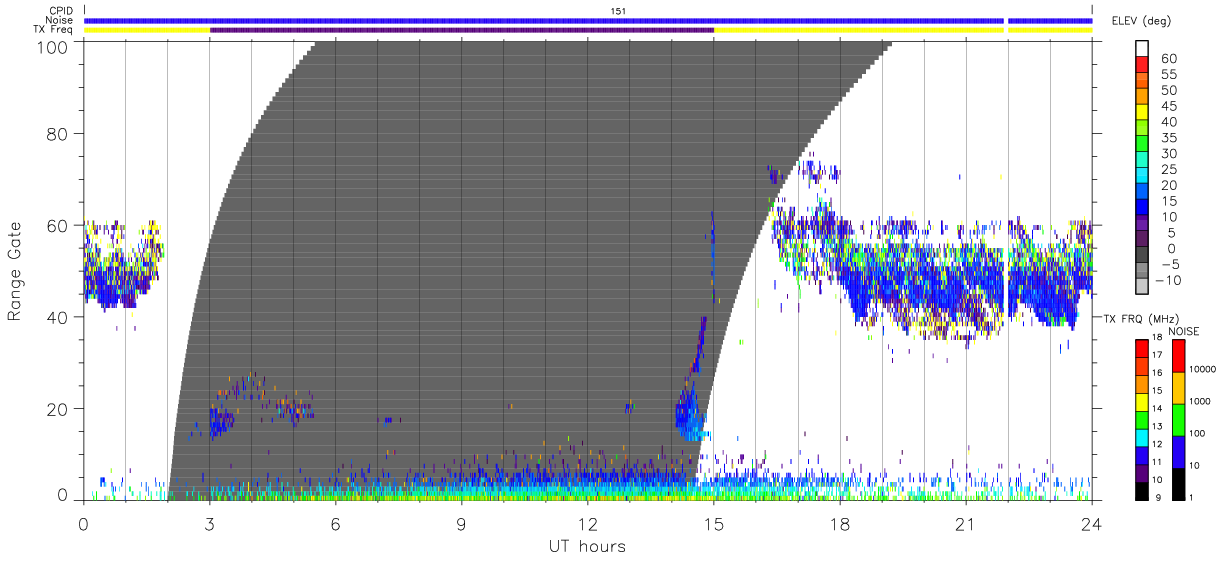Click the yellow 14-15 MHz TX FRQ swatch

1142,402
